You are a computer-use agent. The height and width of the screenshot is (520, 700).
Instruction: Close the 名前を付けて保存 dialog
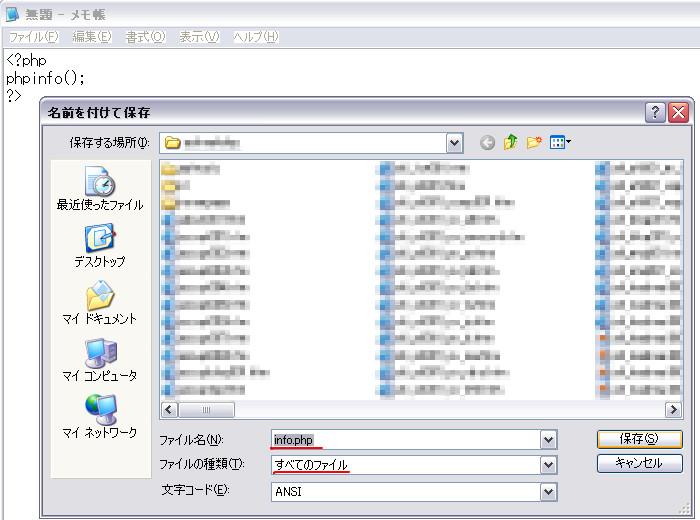coord(678,112)
